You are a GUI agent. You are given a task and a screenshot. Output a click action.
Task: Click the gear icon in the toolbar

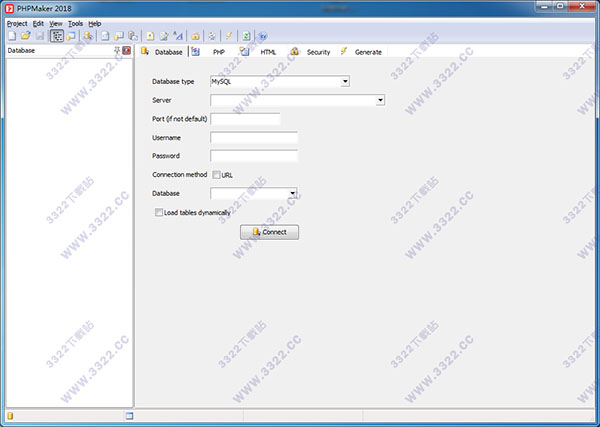coord(212,36)
